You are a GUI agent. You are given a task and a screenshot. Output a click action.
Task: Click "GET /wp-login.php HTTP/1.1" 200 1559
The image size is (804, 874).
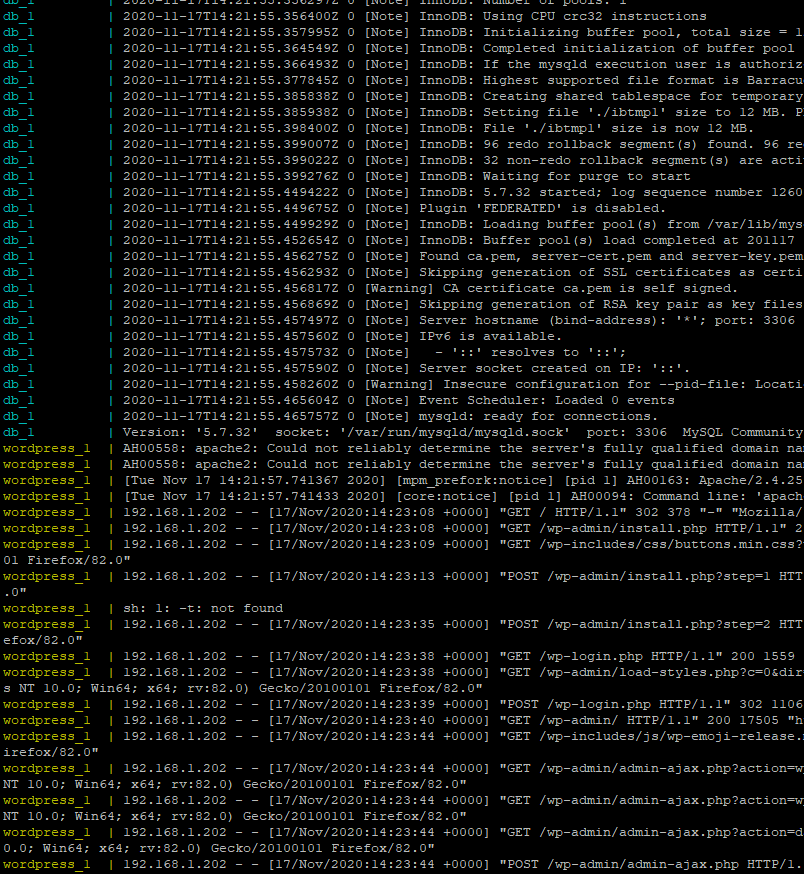647,657
